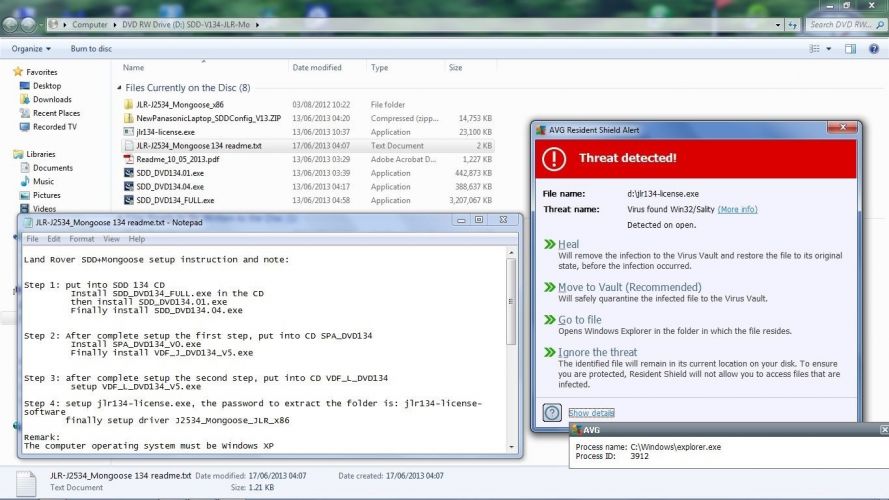889x500 pixels.
Task: Open the Videos library
Action: point(44,209)
